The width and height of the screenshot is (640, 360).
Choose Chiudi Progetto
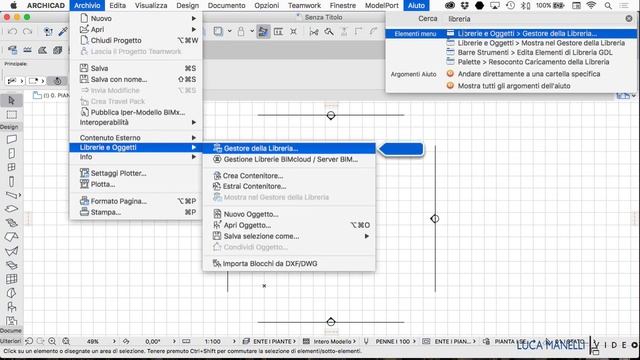tap(136, 40)
